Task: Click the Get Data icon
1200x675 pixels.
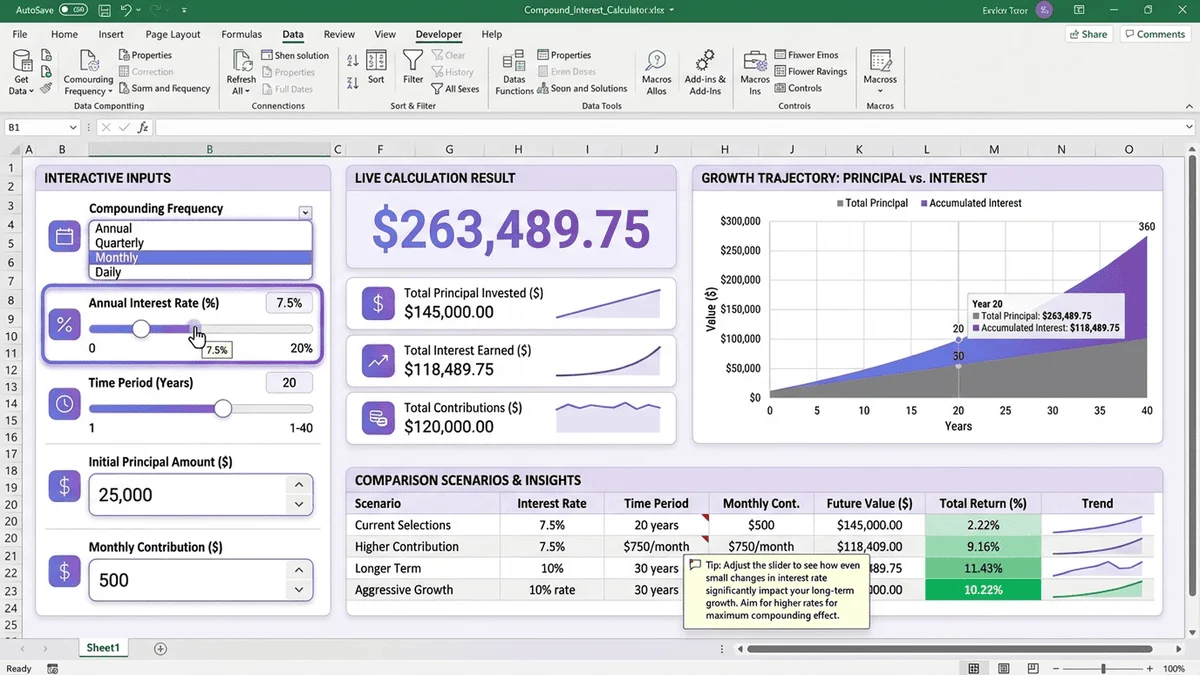Action: coord(21,61)
